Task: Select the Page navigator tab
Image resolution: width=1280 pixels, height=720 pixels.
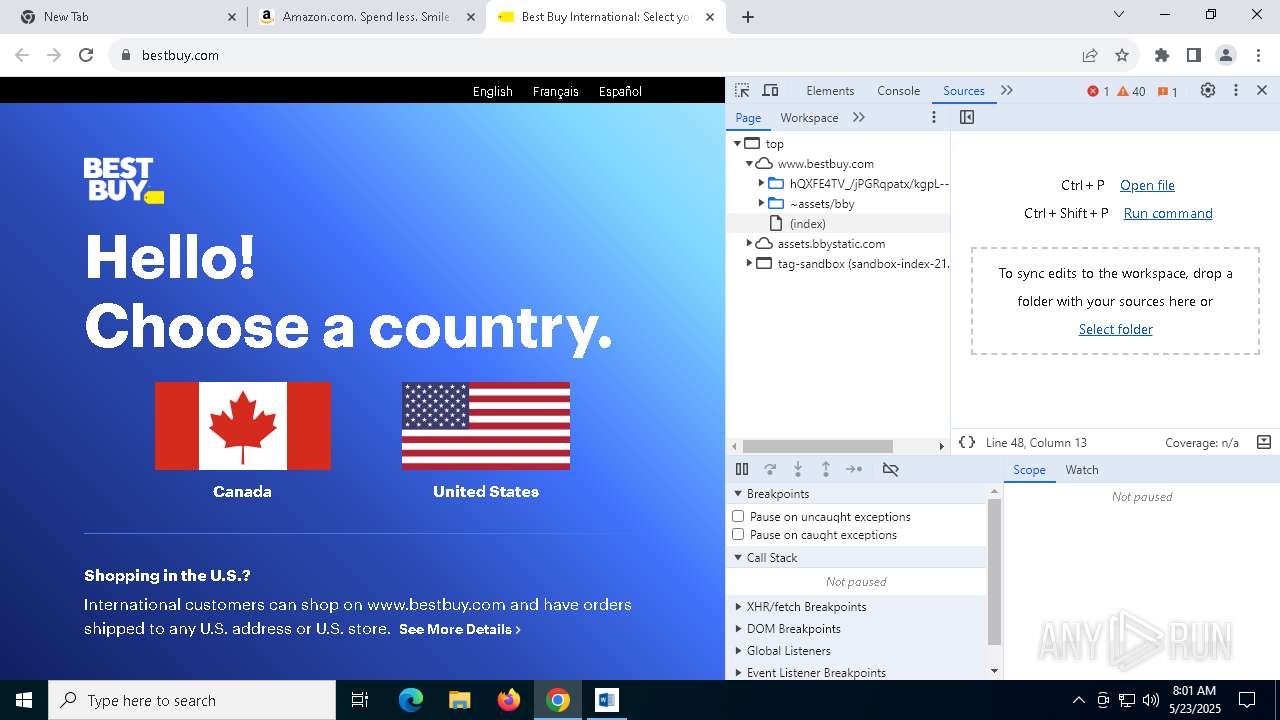Action: pyautogui.click(x=748, y=117)
